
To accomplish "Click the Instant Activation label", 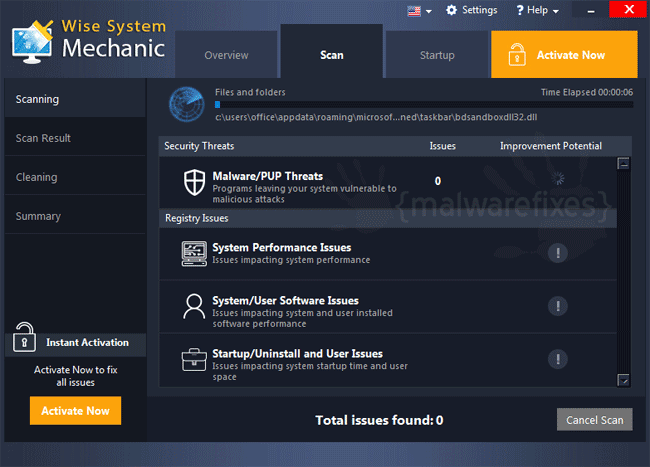I will (87, 342).
